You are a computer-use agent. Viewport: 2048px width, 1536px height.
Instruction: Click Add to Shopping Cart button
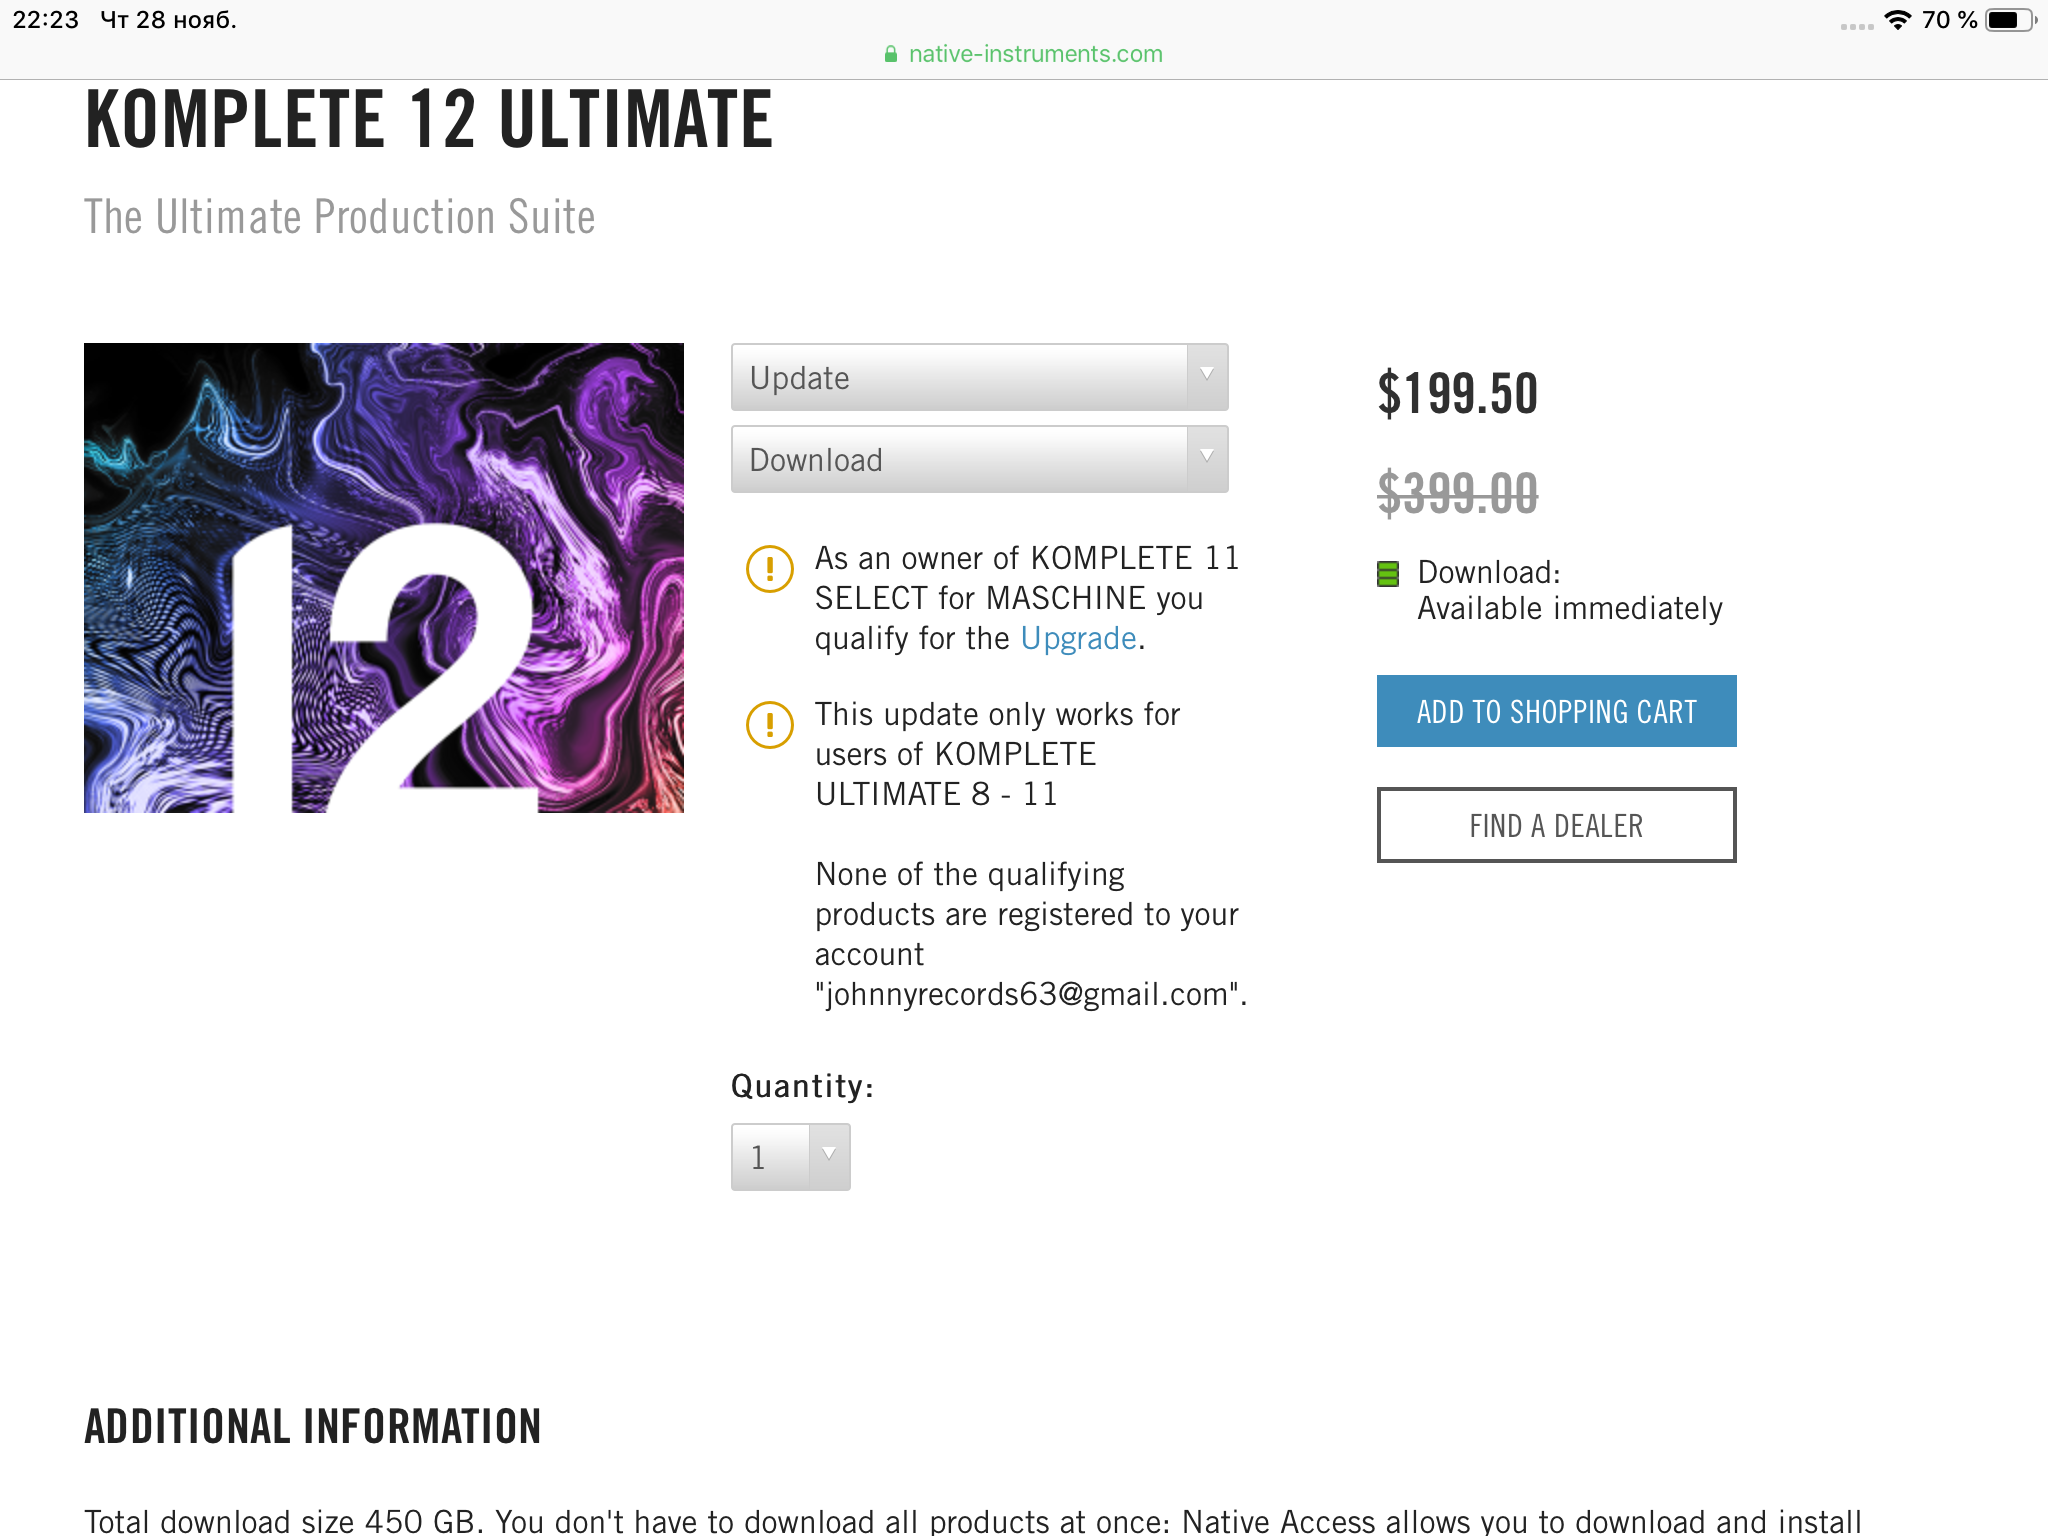[1556, 711]
